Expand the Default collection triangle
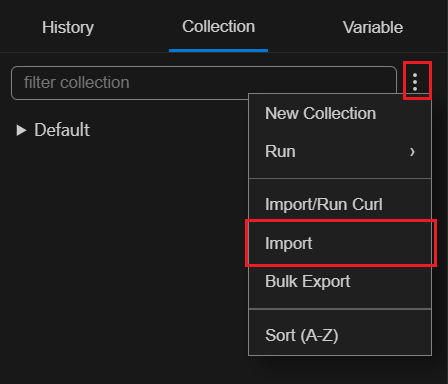 pos(21,130)
